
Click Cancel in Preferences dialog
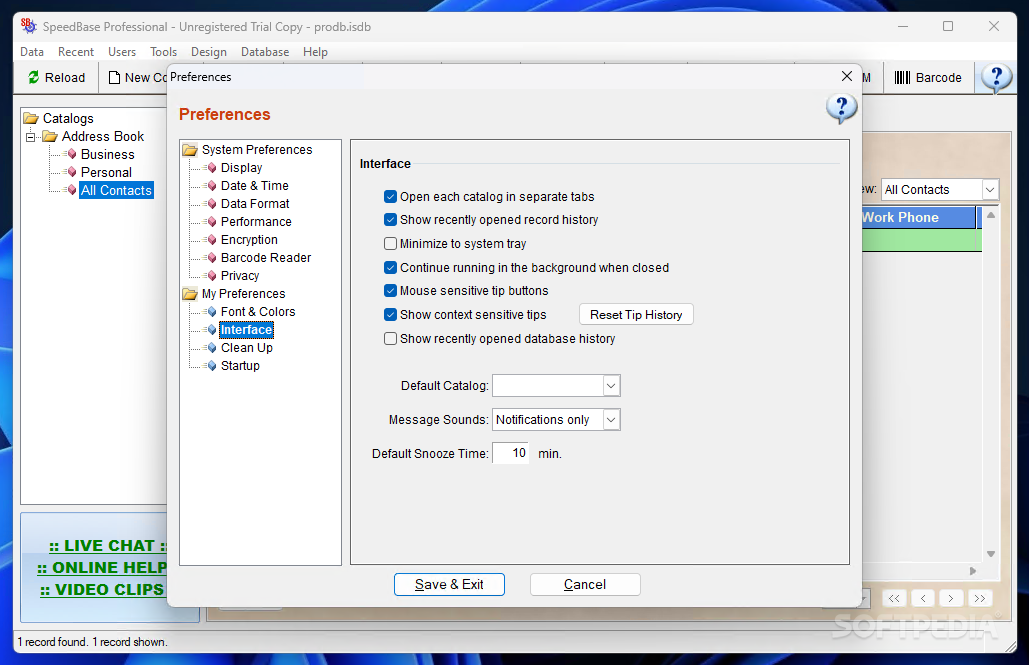pyautogui.click(x=585, y=585)
